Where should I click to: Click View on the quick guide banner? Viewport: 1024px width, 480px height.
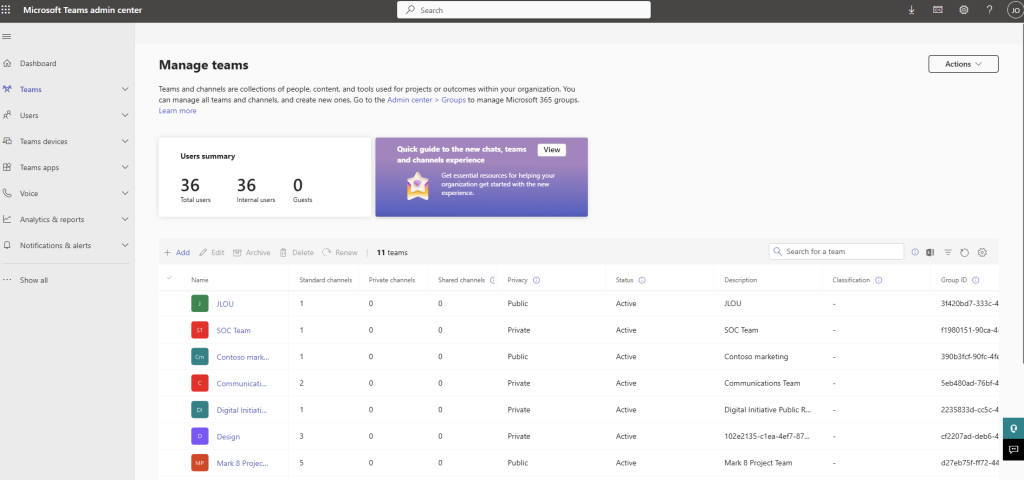(552, 150)
